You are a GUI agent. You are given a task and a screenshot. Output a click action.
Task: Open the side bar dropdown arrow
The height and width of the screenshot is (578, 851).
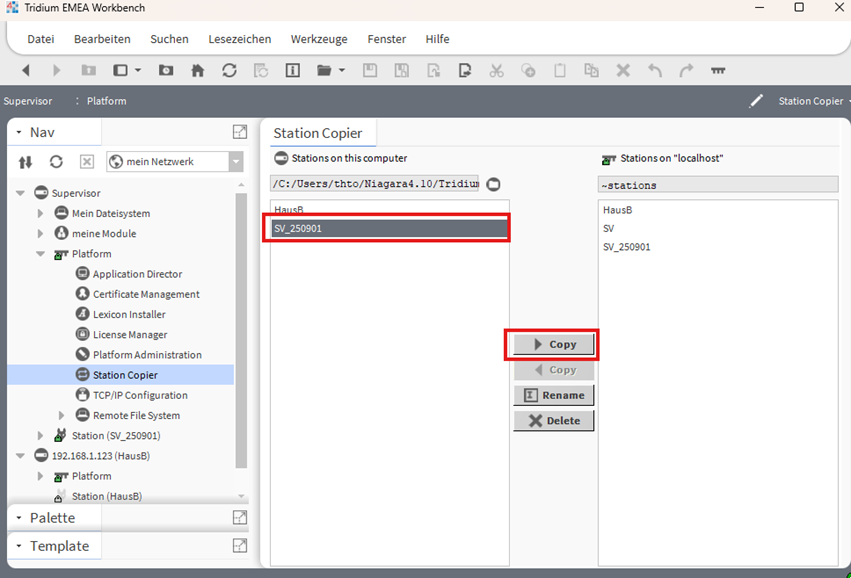tap(138, 71)
